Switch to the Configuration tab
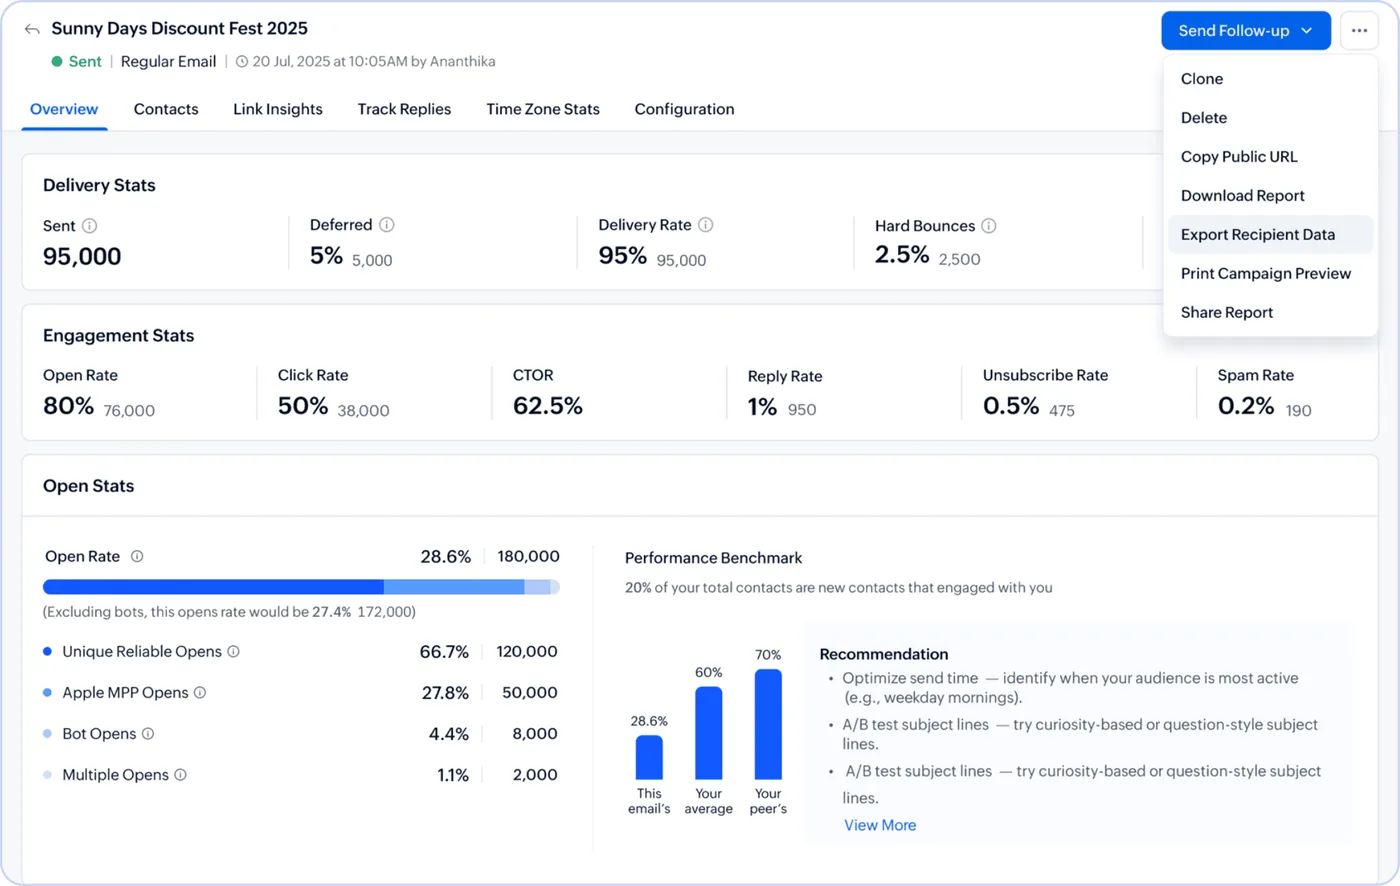 point(684,109)
